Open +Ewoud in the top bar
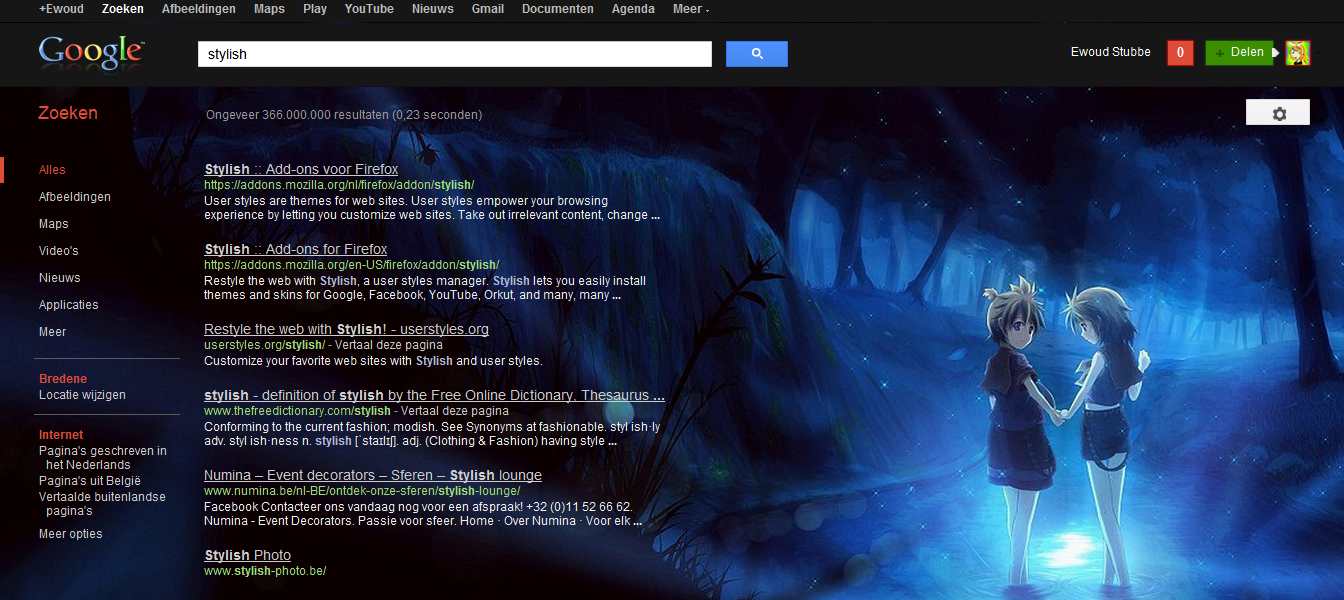Image resolution: width=1344 pixels, height=600 pixels. tap(61, 9)
